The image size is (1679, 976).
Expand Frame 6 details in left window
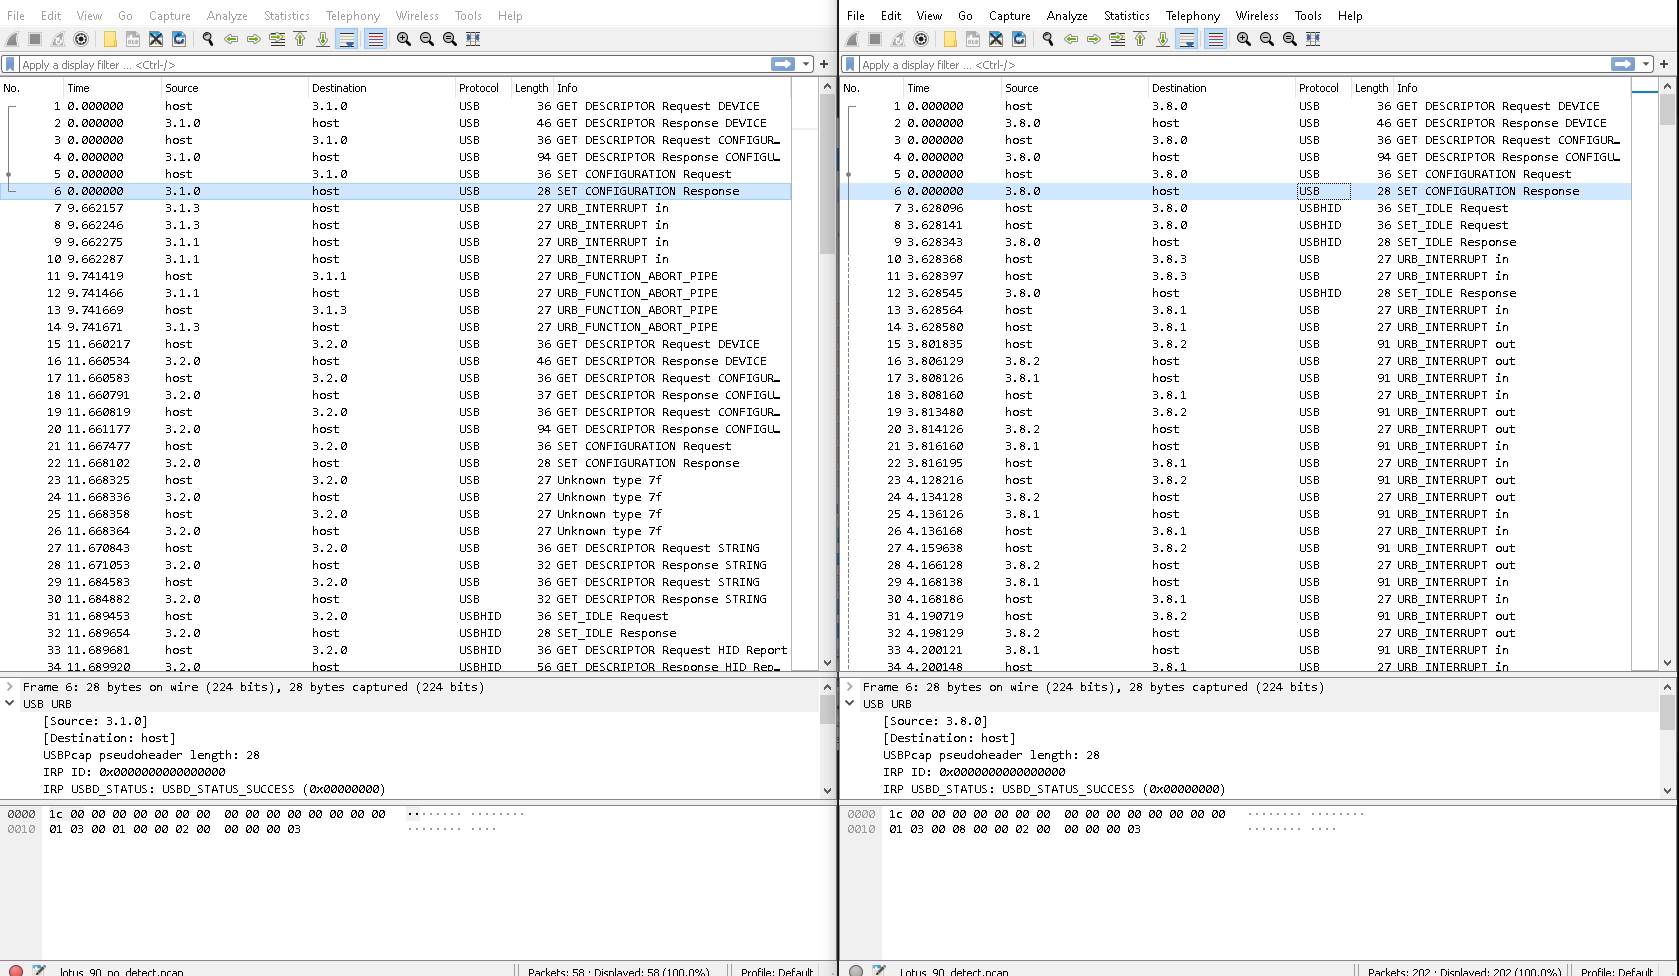click(10, 687)
